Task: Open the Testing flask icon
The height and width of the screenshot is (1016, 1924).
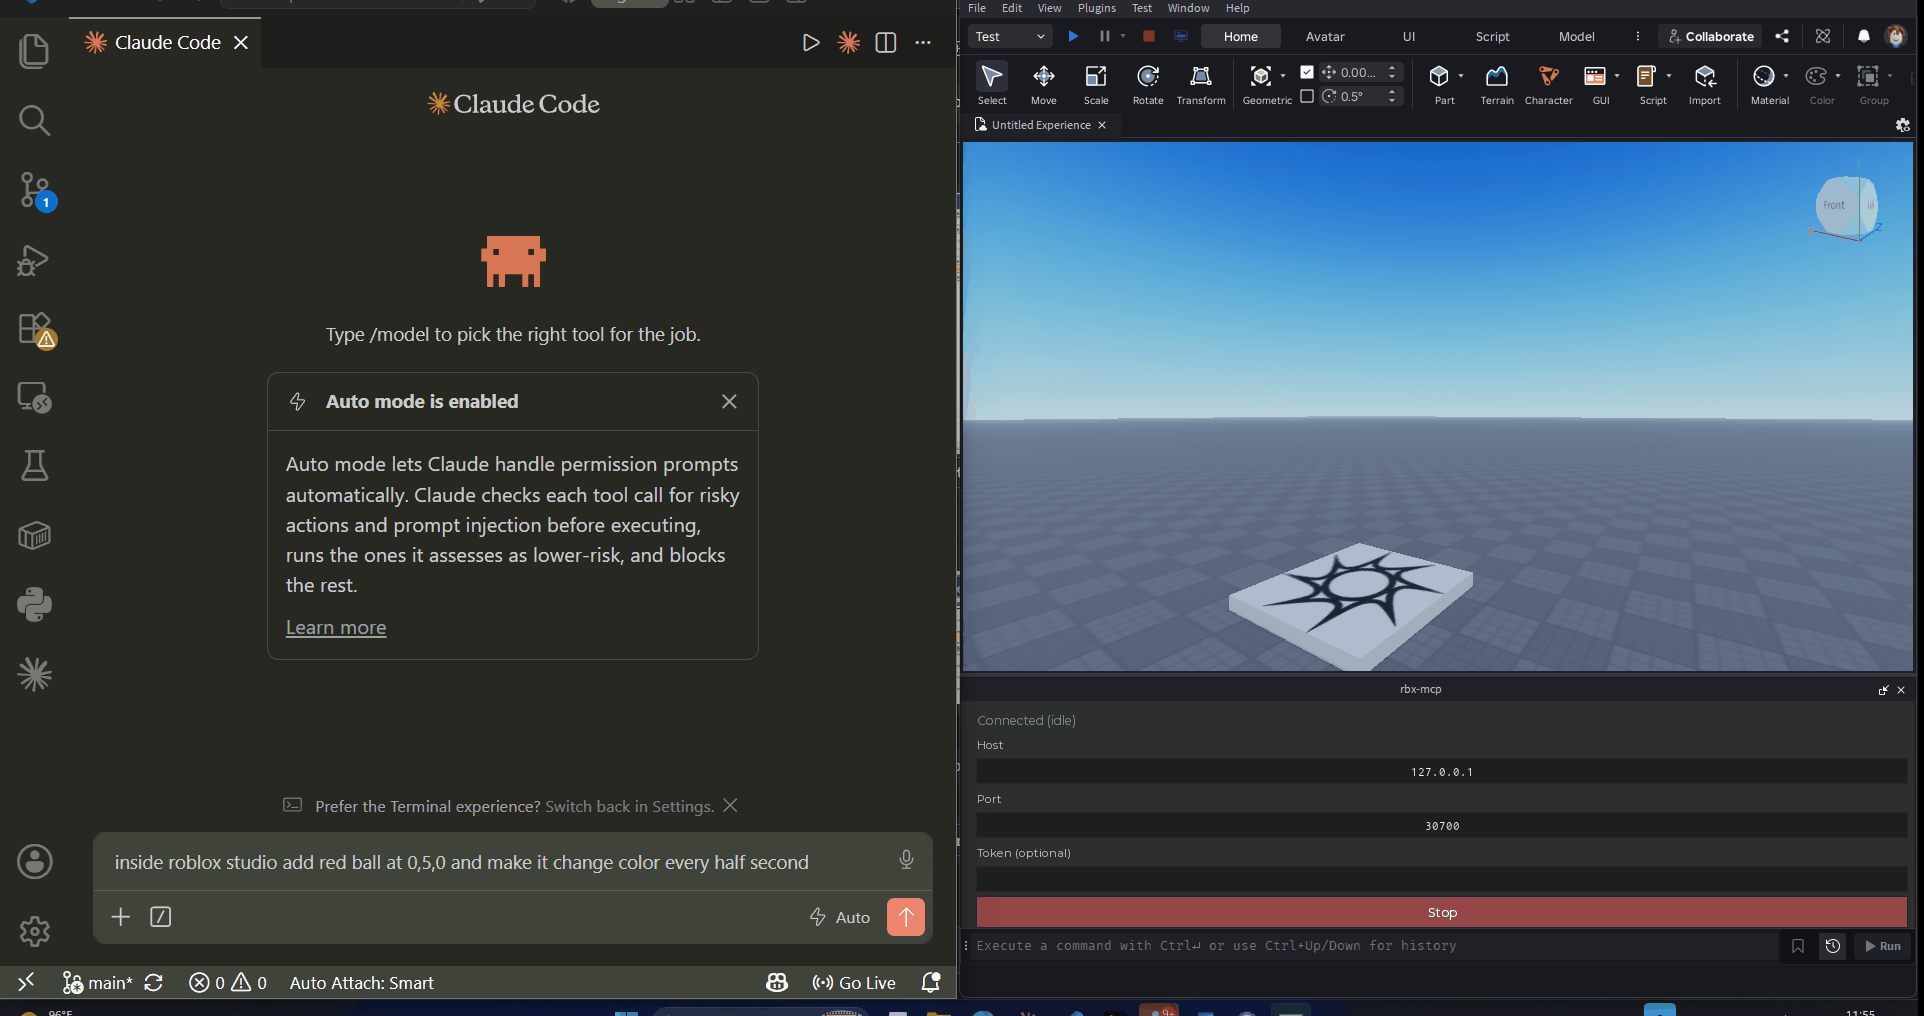Action: 34,466
